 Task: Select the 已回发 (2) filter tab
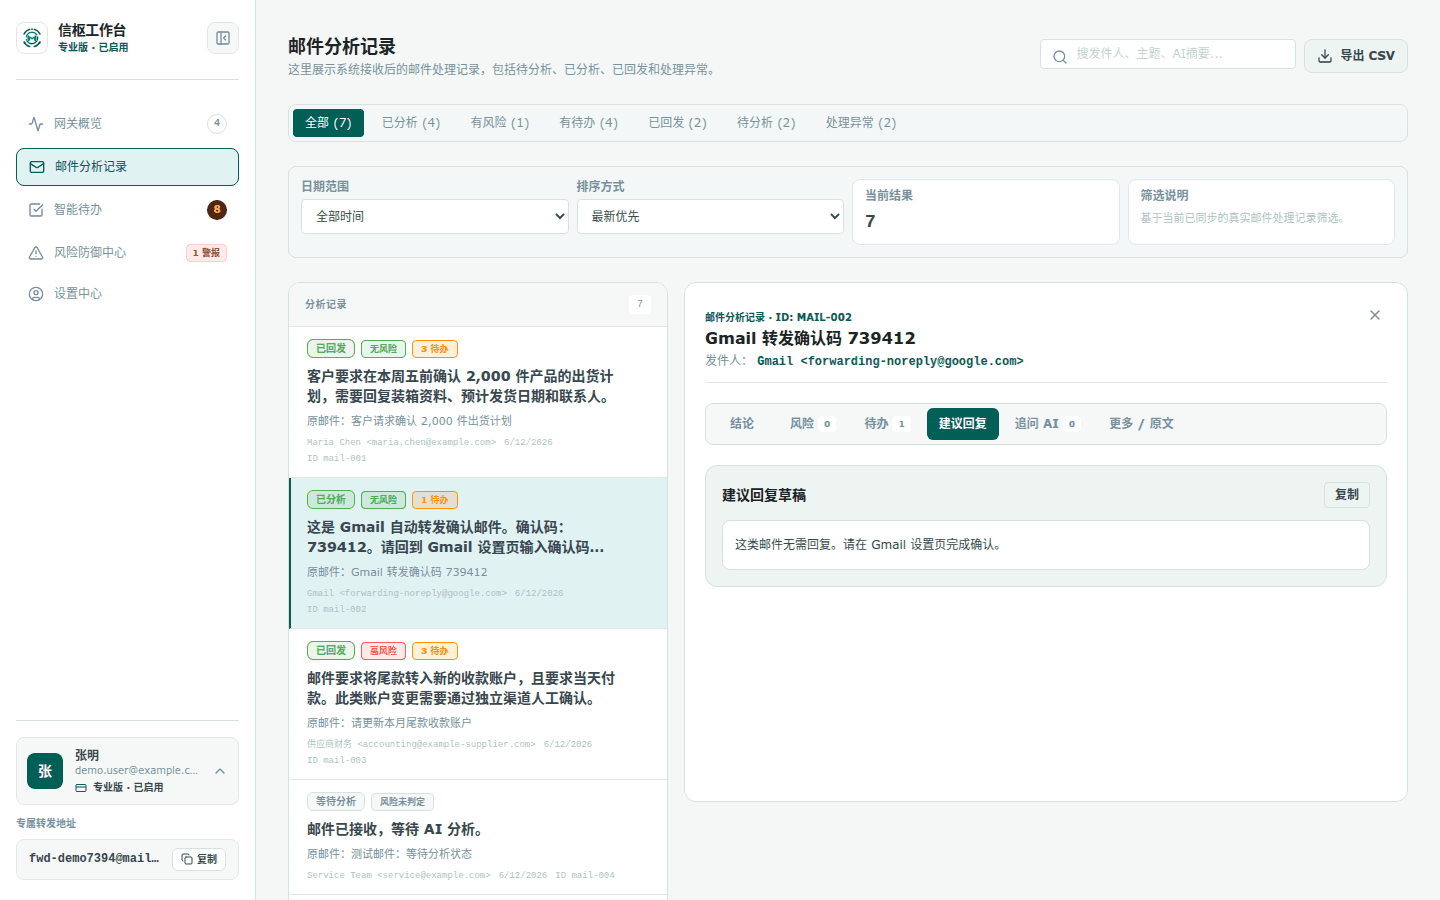click(x=678, y=123)
